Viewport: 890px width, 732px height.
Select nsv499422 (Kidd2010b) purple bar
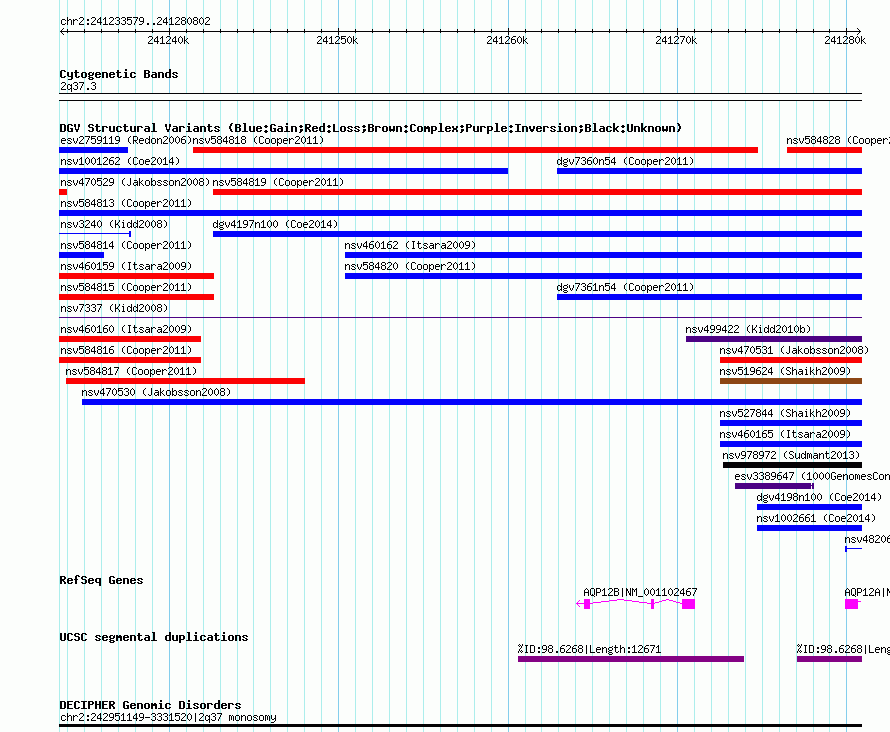tap(774, 339)
